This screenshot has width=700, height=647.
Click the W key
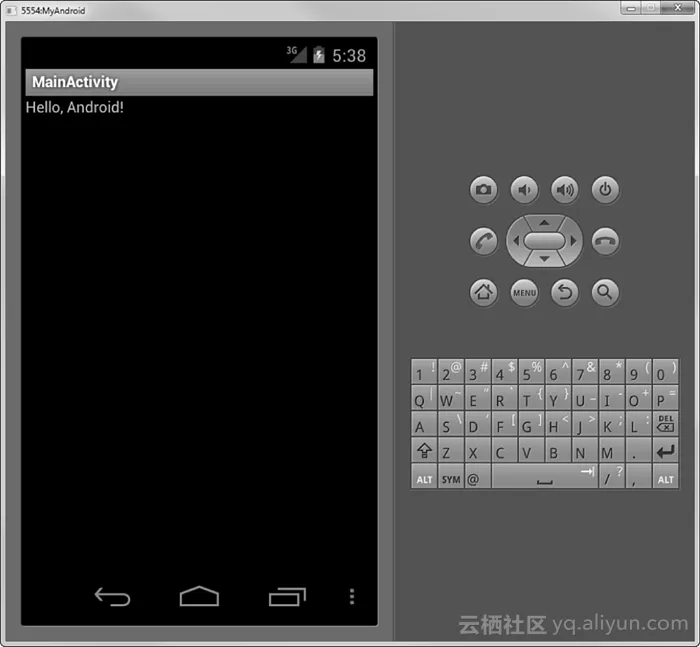pos(451,398)
